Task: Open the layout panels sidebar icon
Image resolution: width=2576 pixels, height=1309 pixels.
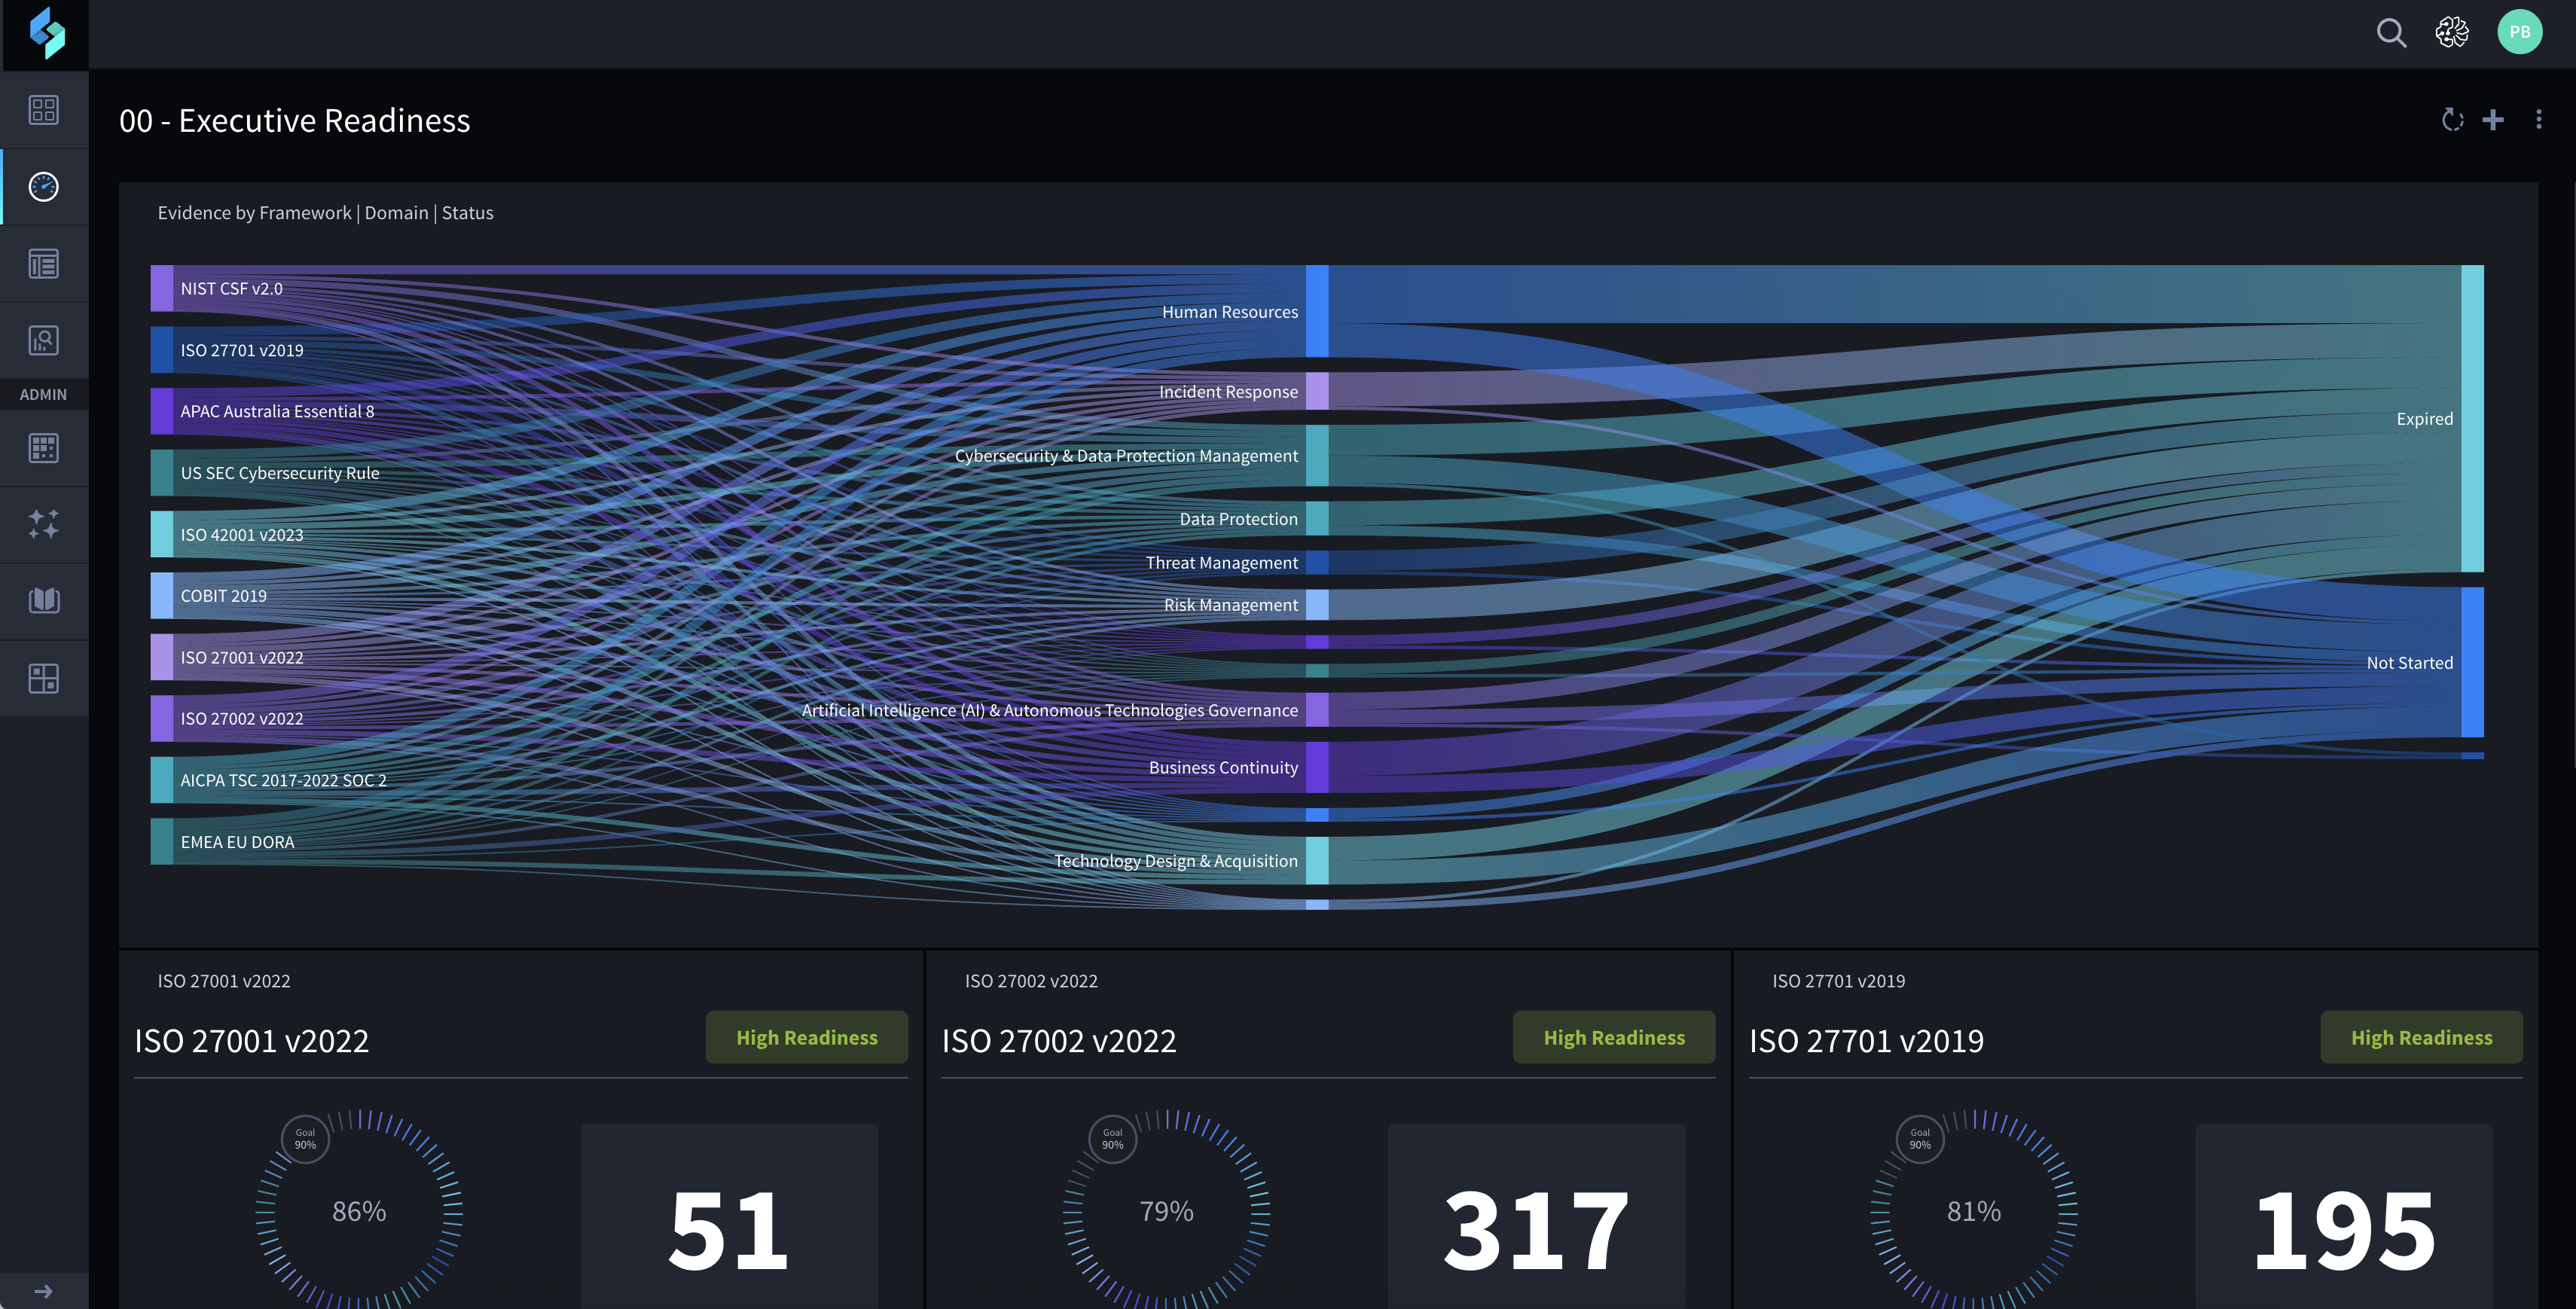Action: 44,678
